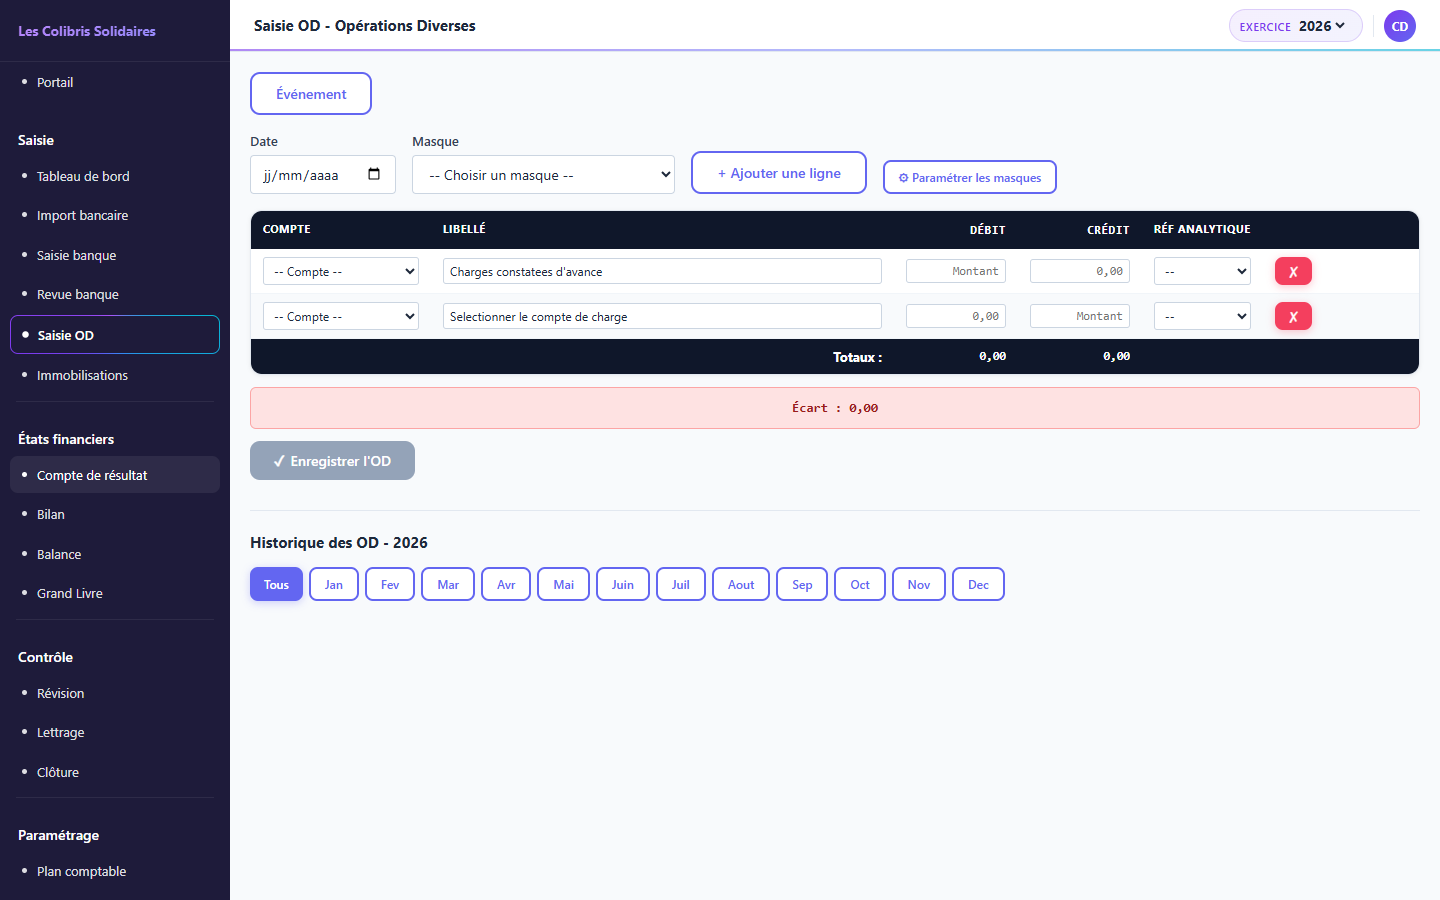Screen dimensions: 1440x900
Task: Expand the Choisir un masque dropdown
Action: [x=543, y=175]
